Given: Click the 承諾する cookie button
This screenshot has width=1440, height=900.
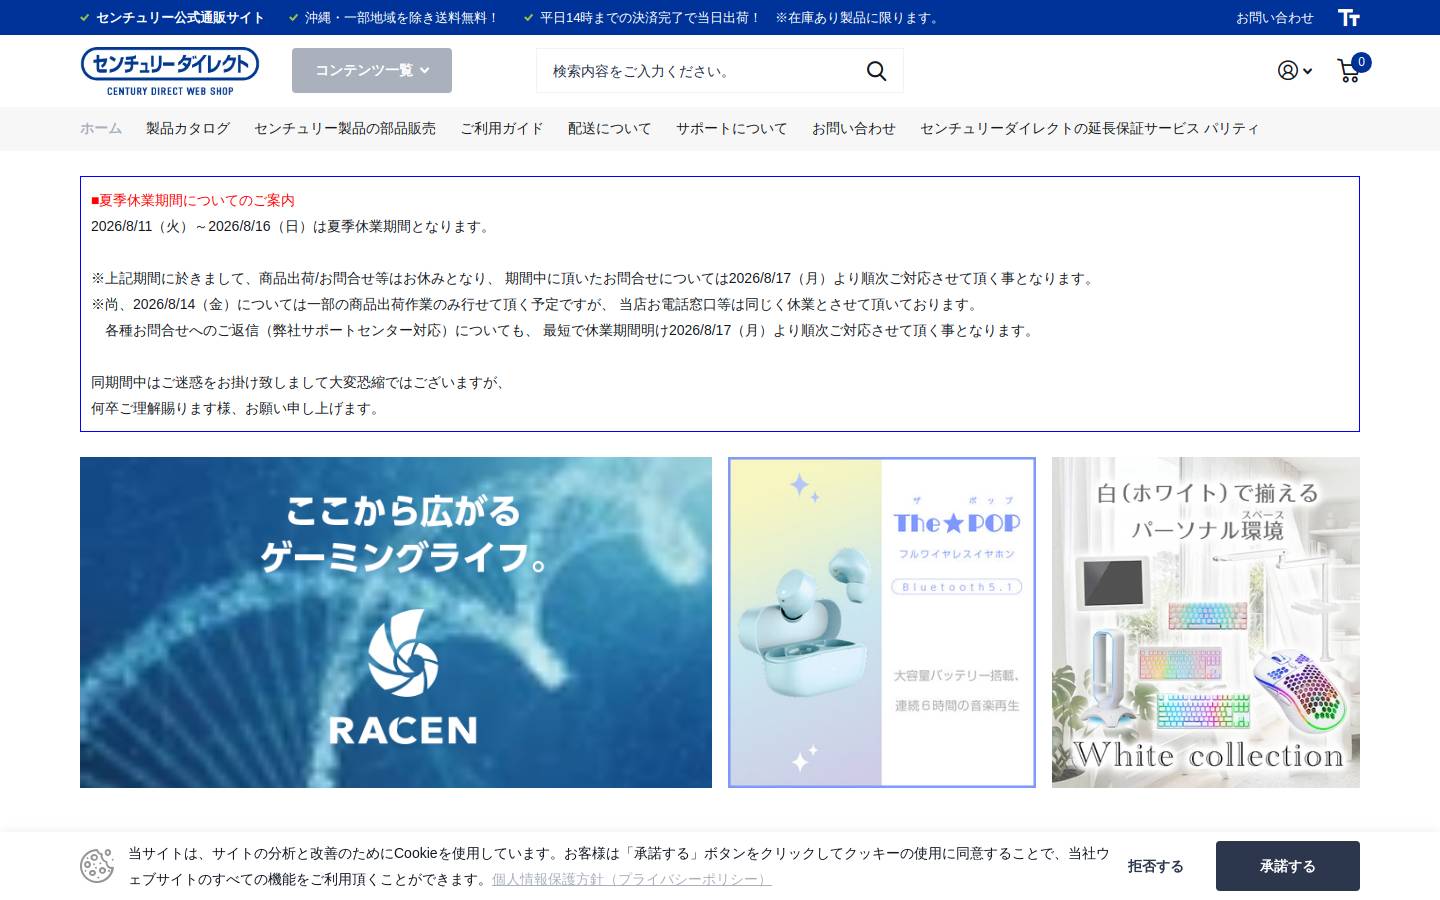Looking at the screenshot, I should (x=1288, y=866).
